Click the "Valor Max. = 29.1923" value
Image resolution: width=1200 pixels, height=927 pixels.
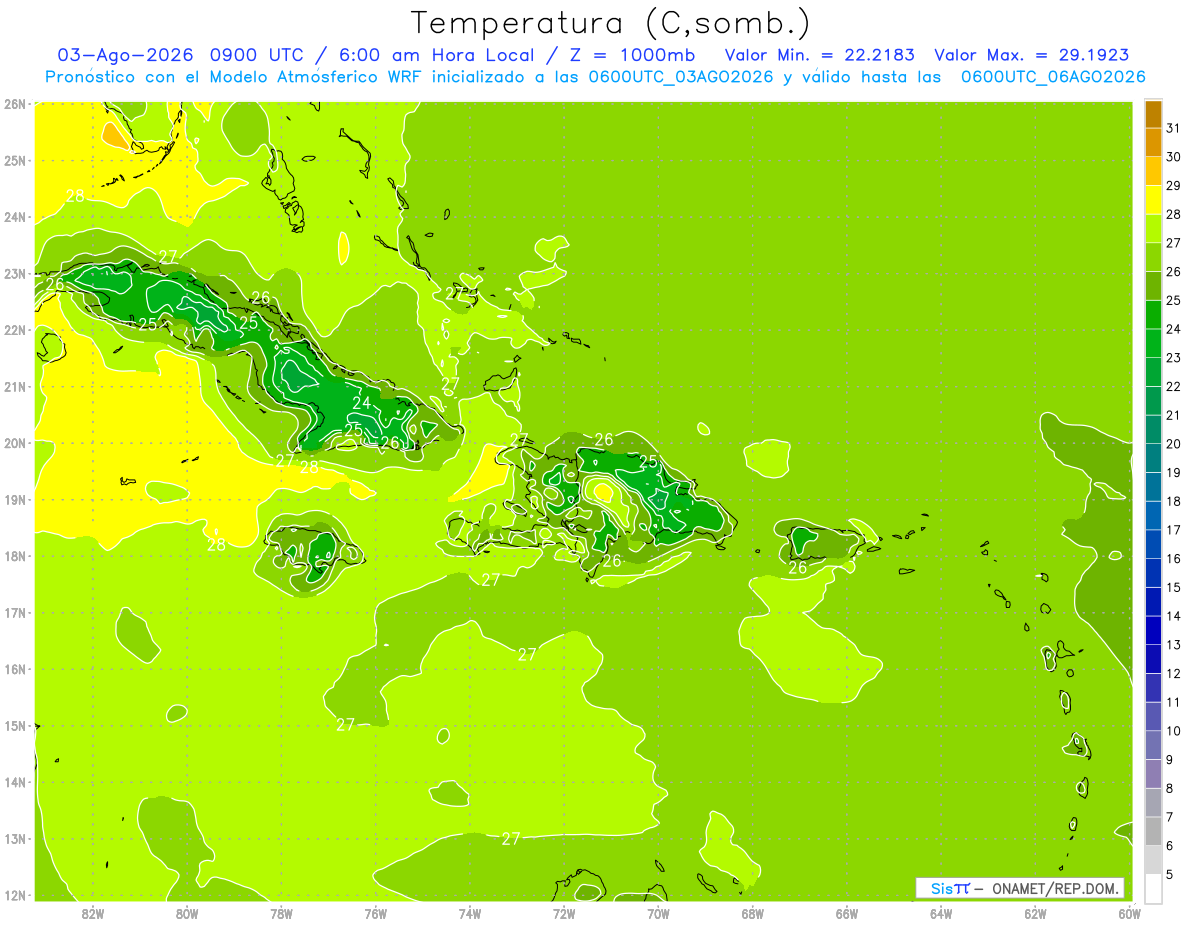point(1032,55)
